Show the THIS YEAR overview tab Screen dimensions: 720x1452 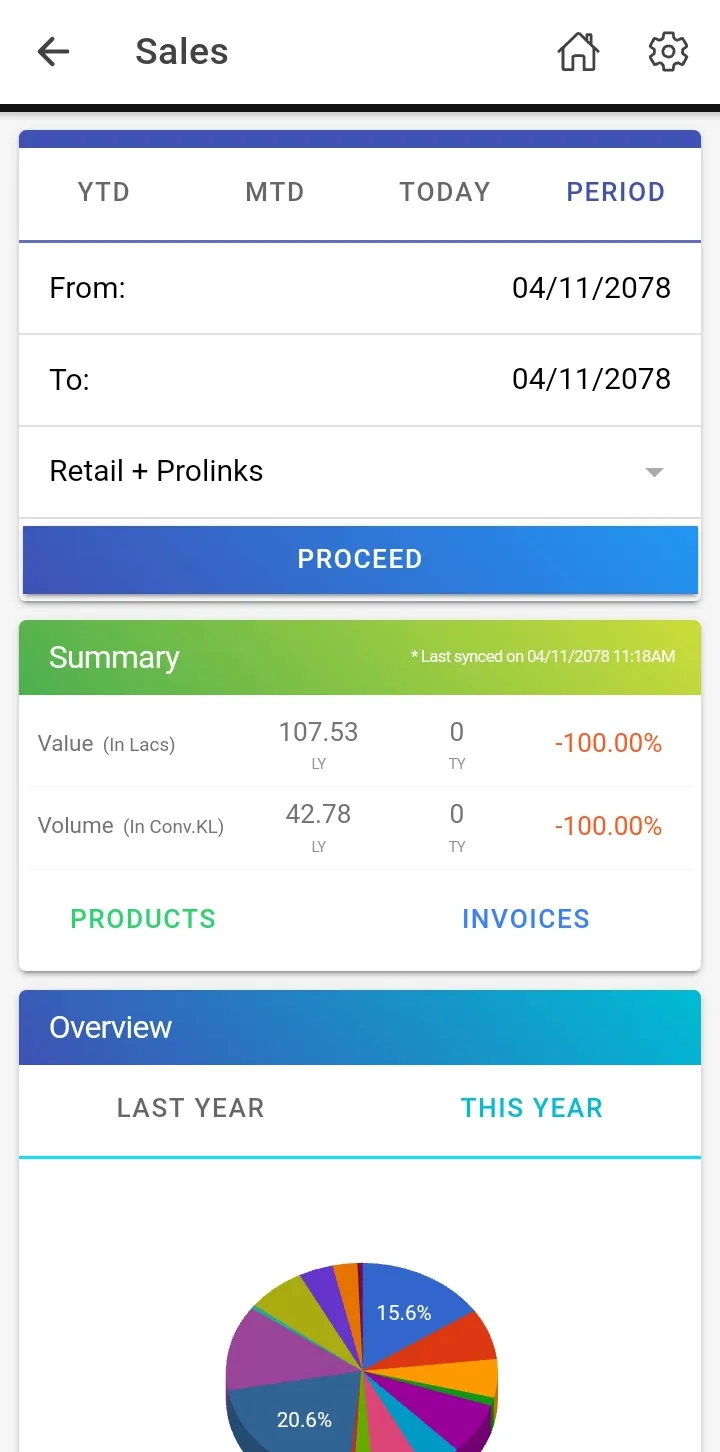(x=531, y=1108)
